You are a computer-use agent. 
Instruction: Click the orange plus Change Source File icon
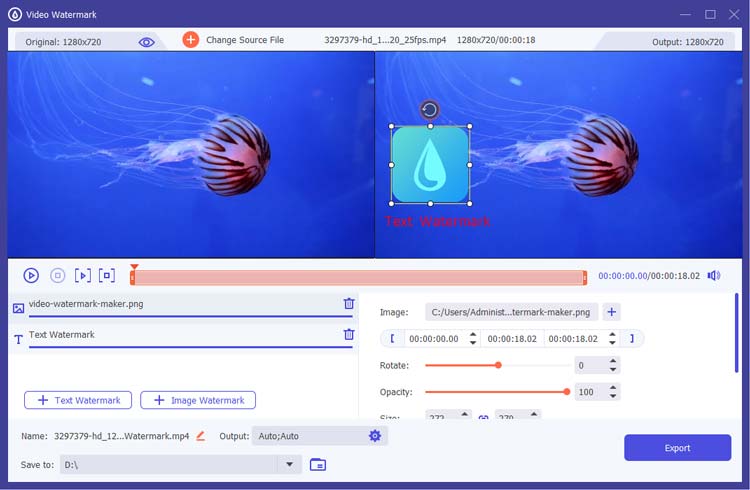click(x=190, y=40)
